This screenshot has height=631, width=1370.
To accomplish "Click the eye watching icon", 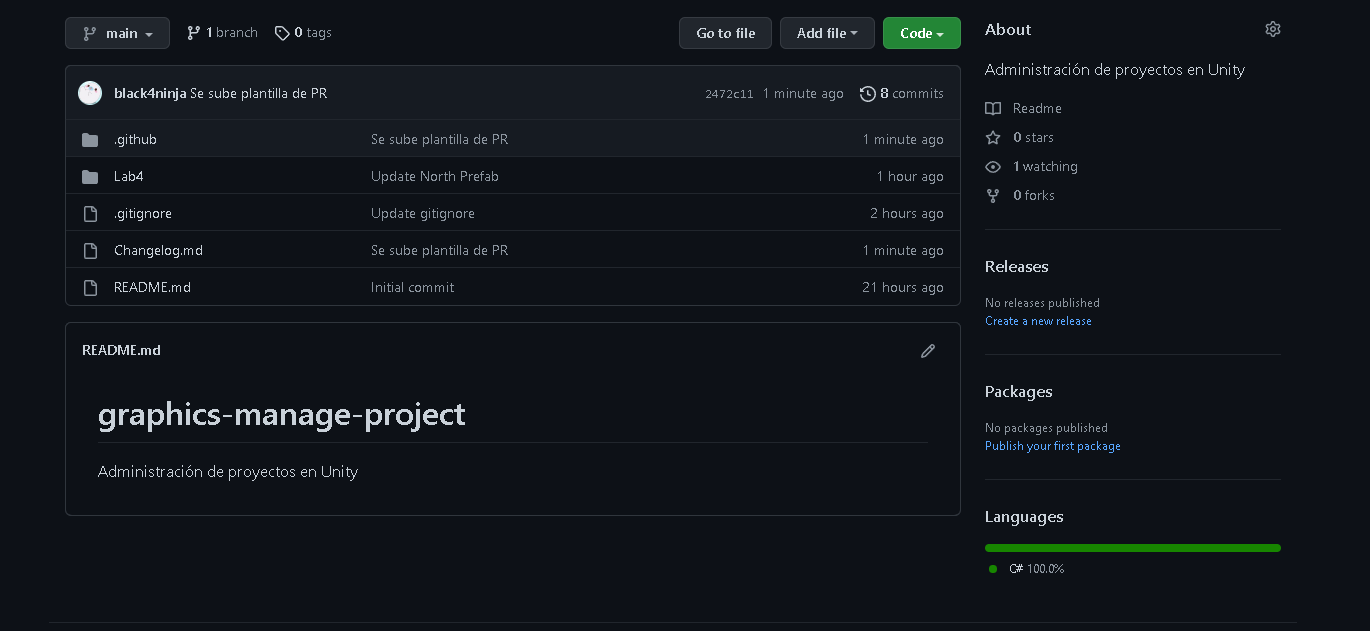I will (x=993, y=166).
